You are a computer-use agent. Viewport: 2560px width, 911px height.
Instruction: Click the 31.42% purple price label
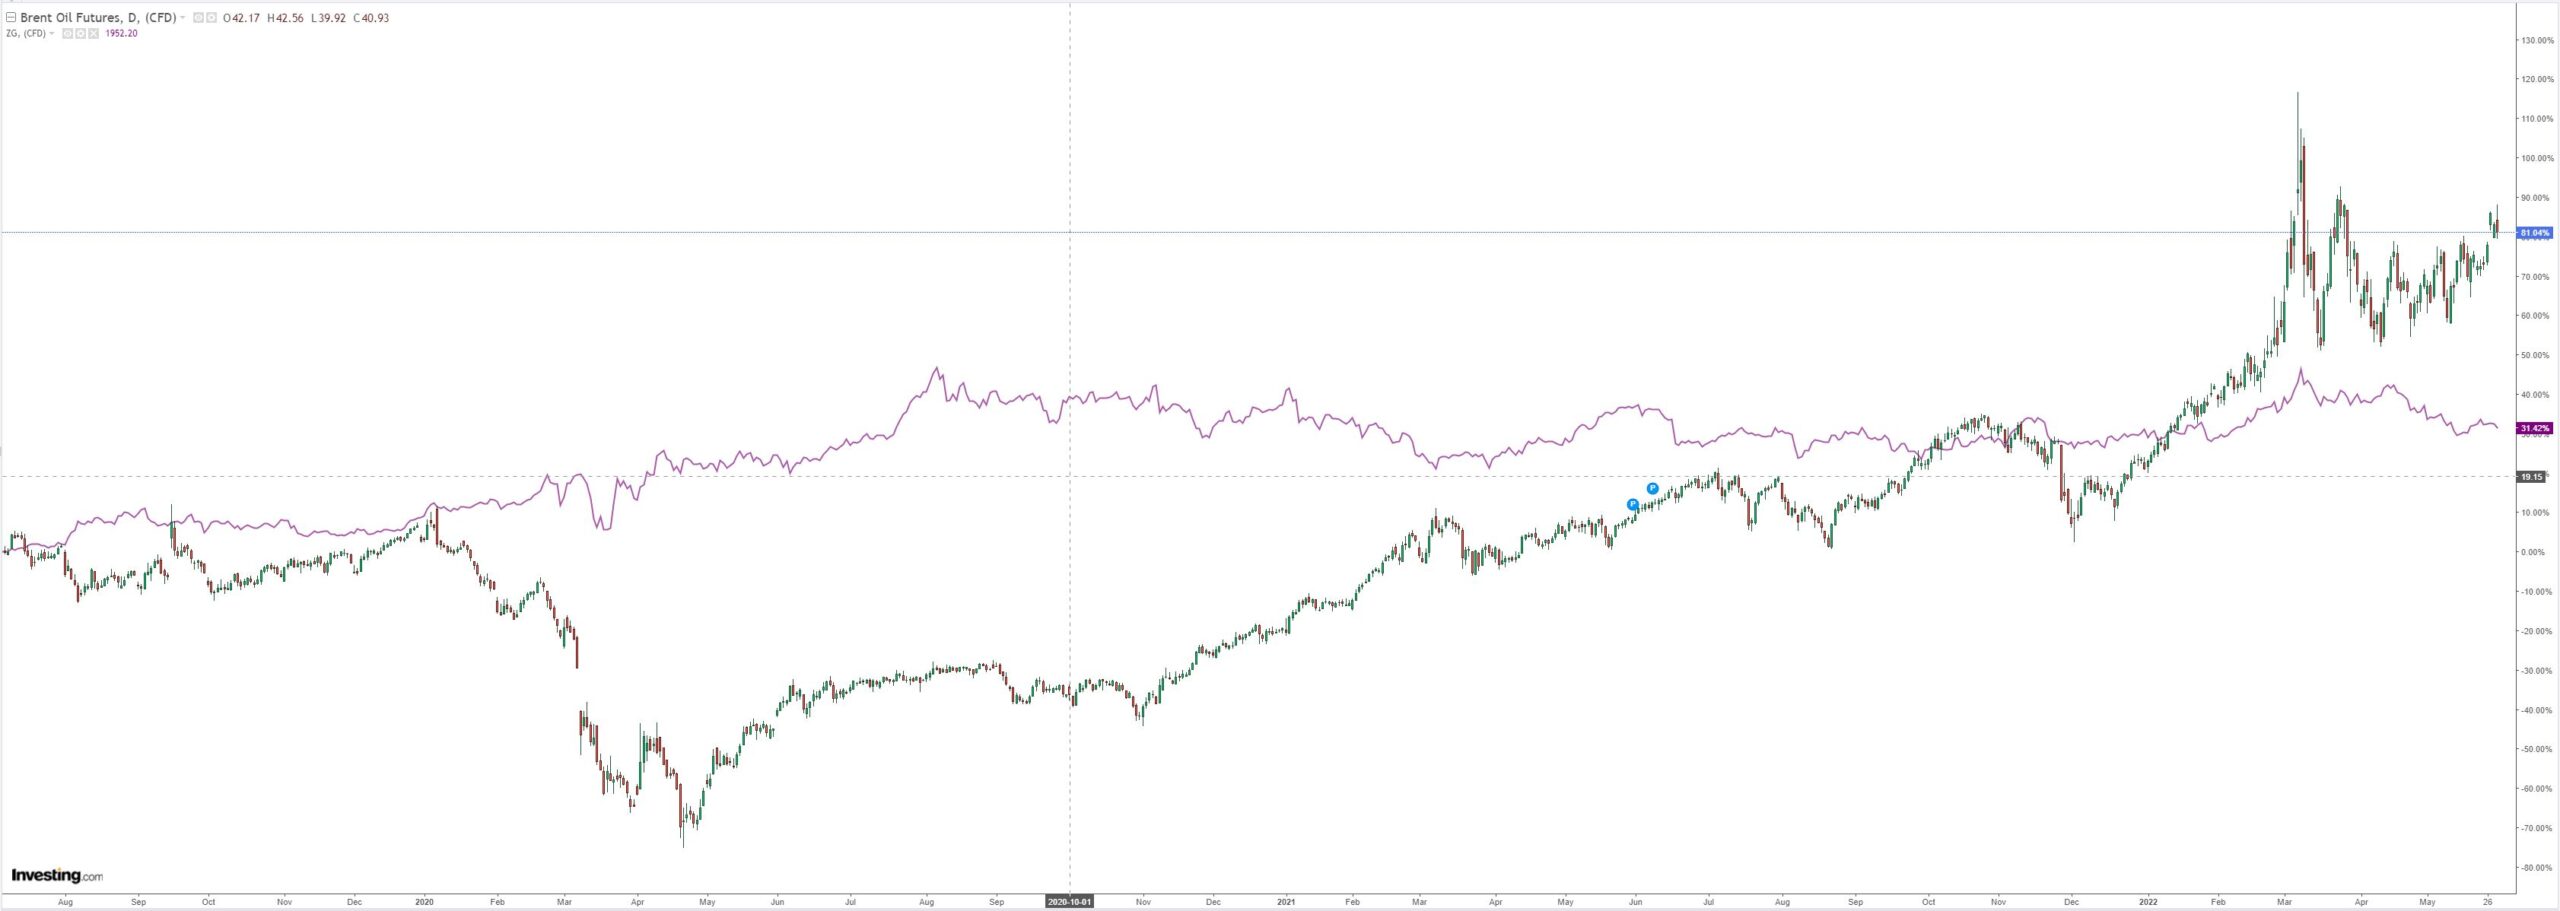click(2535, 429)
